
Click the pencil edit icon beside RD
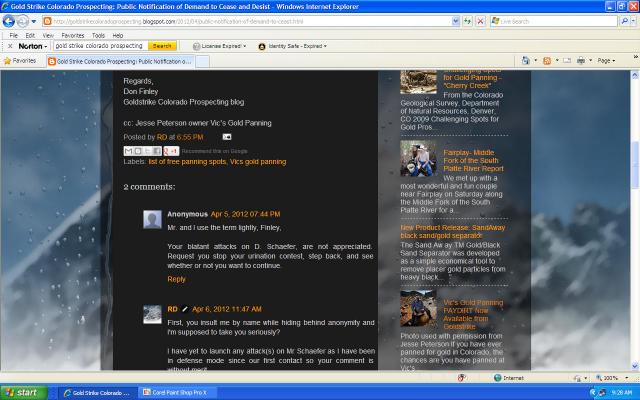coord(185,309)
